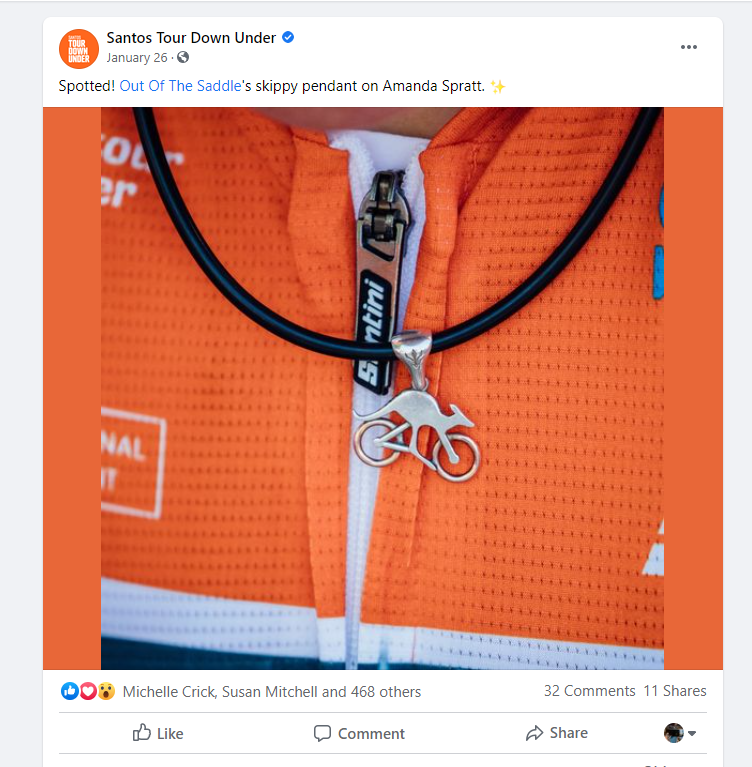The height and width of the screenshot is (767, 752).
Task: Click the blue thumbs-up reaction icon
Action: pos(69,691)
